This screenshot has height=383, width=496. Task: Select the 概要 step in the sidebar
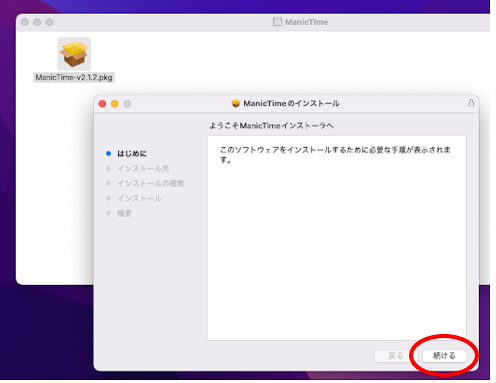click(124, 213)
